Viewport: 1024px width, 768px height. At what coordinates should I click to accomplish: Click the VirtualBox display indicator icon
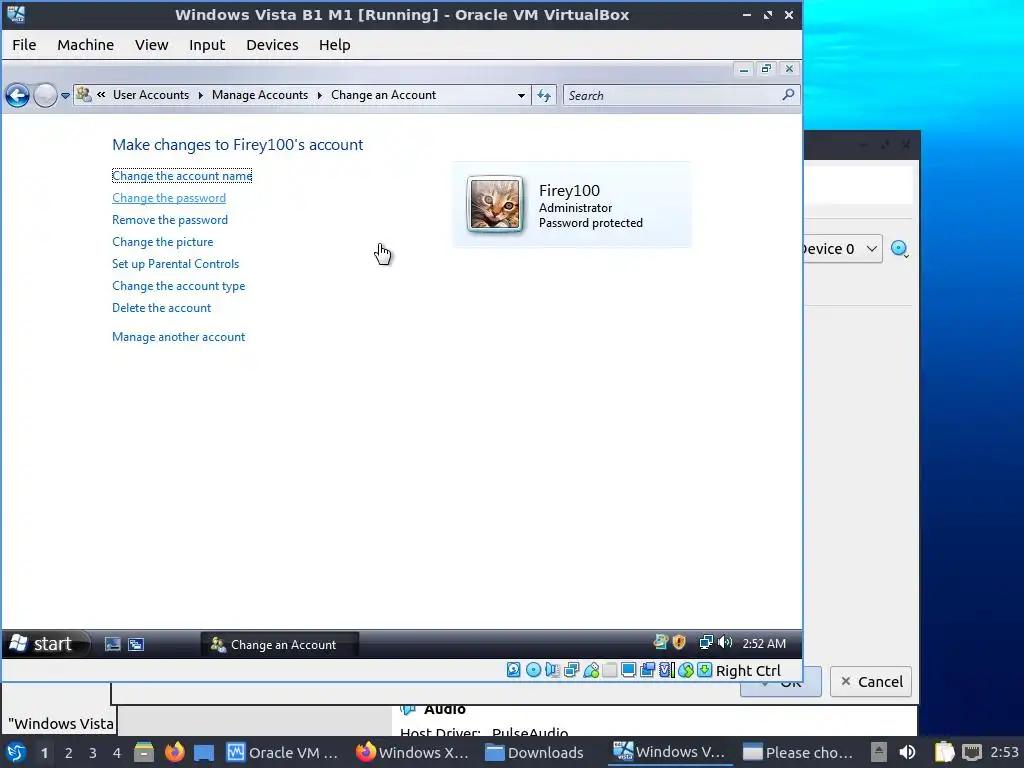(628, 670)
